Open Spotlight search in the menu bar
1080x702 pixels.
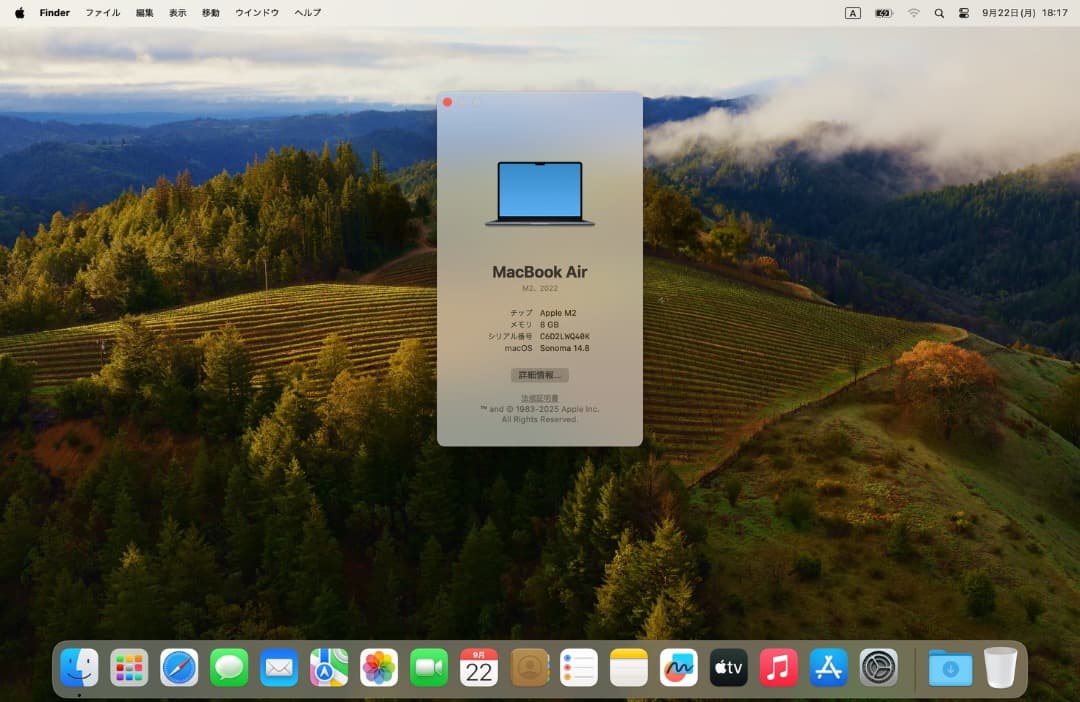[939, 13]
